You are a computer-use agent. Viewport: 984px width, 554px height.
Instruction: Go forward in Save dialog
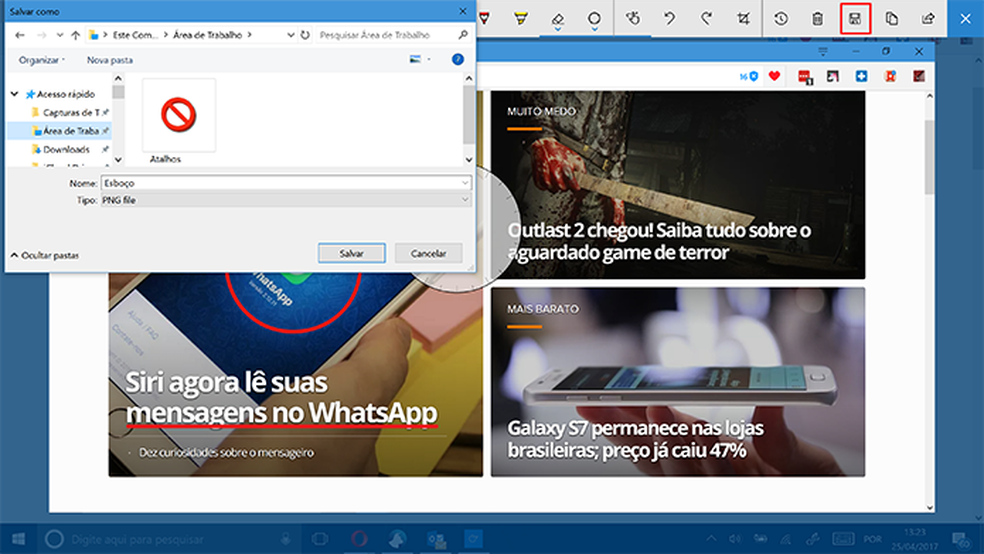coord(41,35)
